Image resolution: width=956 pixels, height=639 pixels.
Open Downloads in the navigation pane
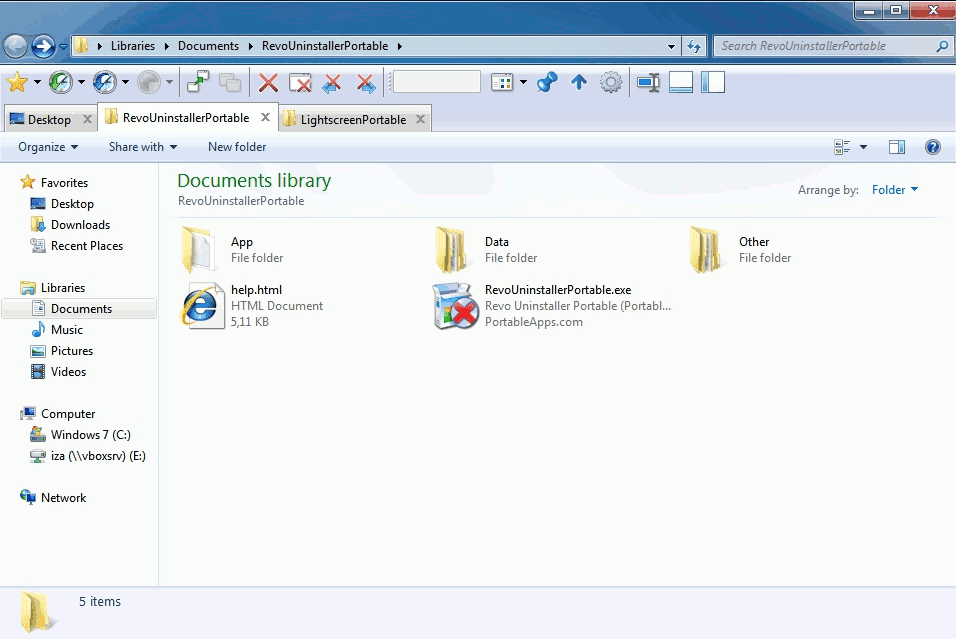tap(80, 224)
